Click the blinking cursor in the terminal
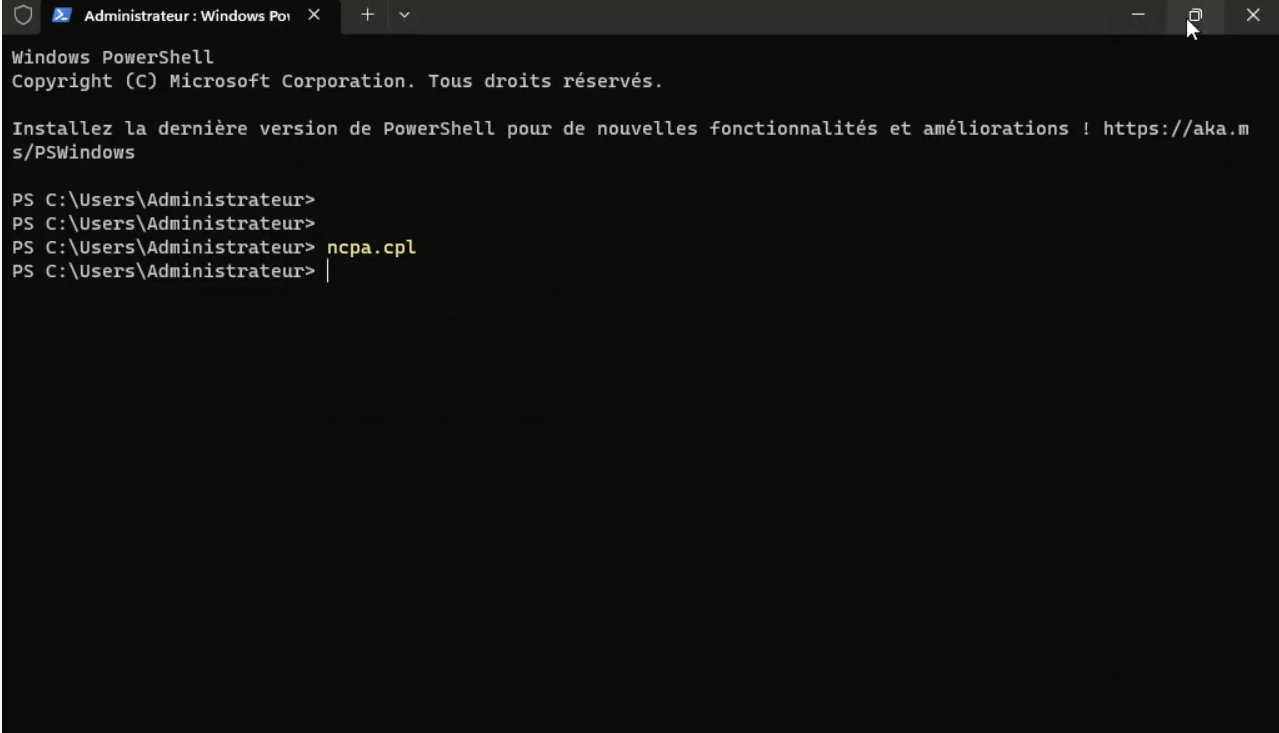Image resolution: width=1279 pixels, height=733 pixels. click(x=328, y=271)
